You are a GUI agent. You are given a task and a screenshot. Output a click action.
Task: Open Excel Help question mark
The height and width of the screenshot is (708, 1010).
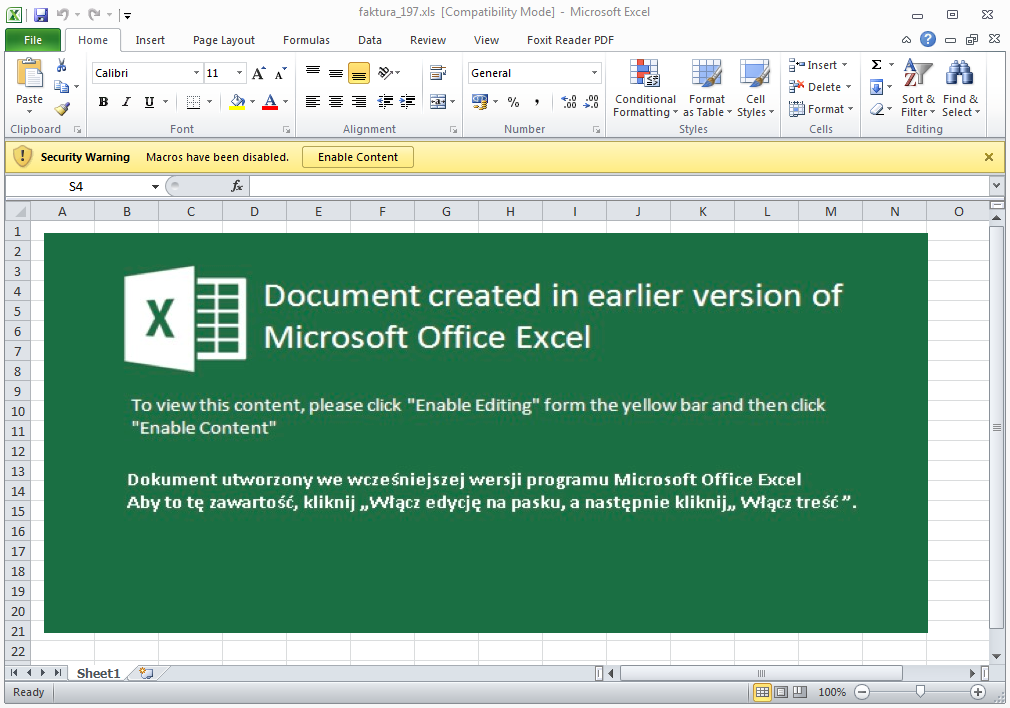pyautogui.click(x=928, y=39)
